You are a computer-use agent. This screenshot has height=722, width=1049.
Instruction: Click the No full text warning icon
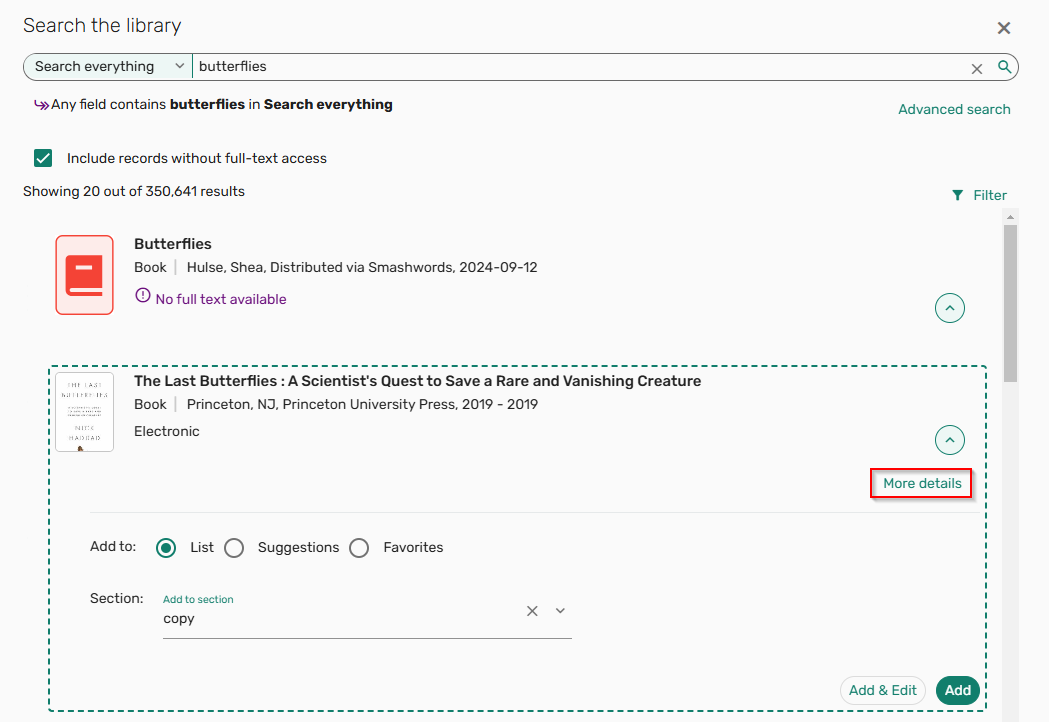point(143,298)
